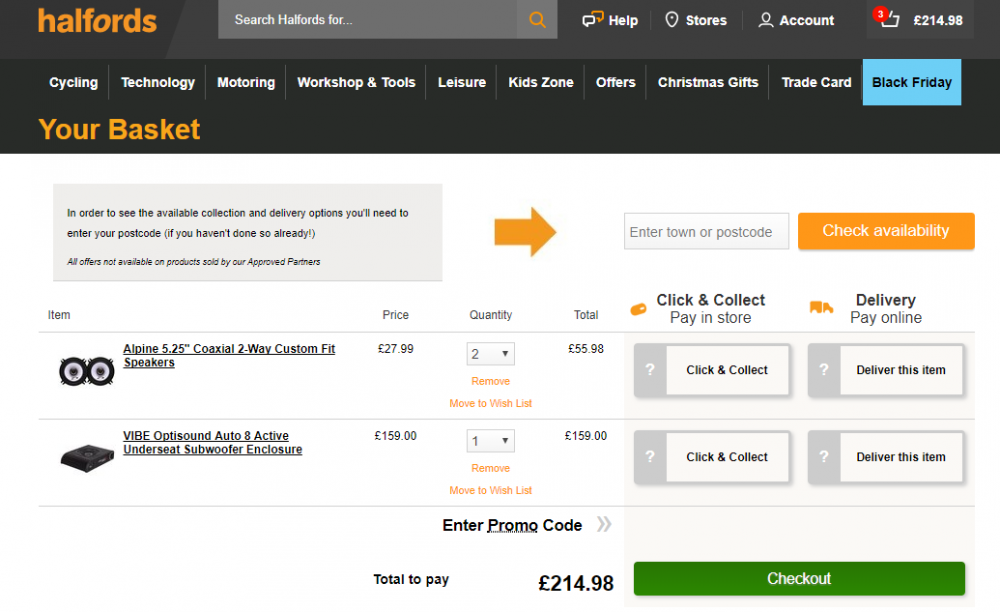This screenshot has width=1000, height=612.
Task: Open the basket icon with 3 items
Action: (886, 18)
